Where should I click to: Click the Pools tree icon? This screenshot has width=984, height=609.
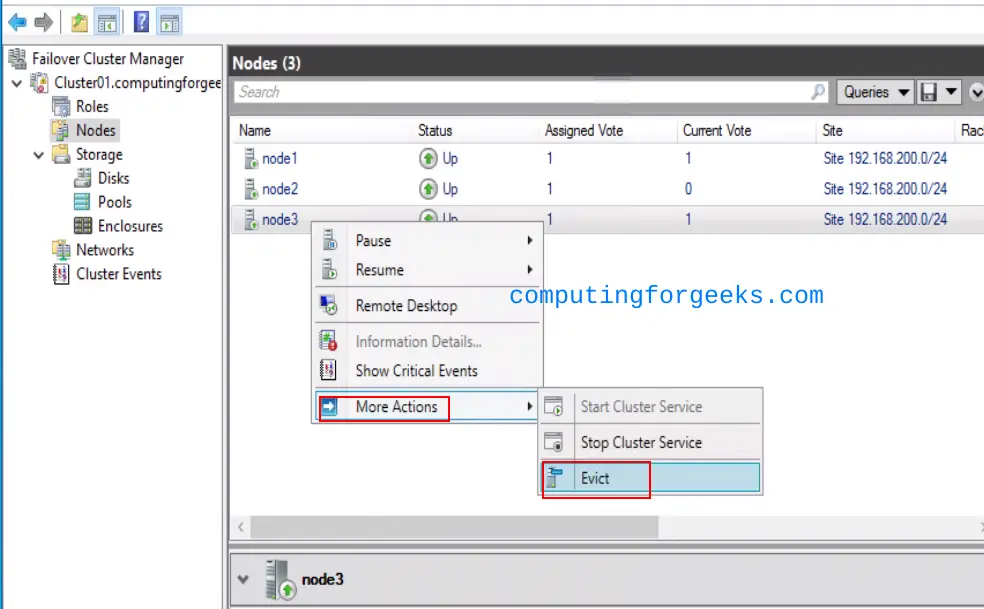82,202
